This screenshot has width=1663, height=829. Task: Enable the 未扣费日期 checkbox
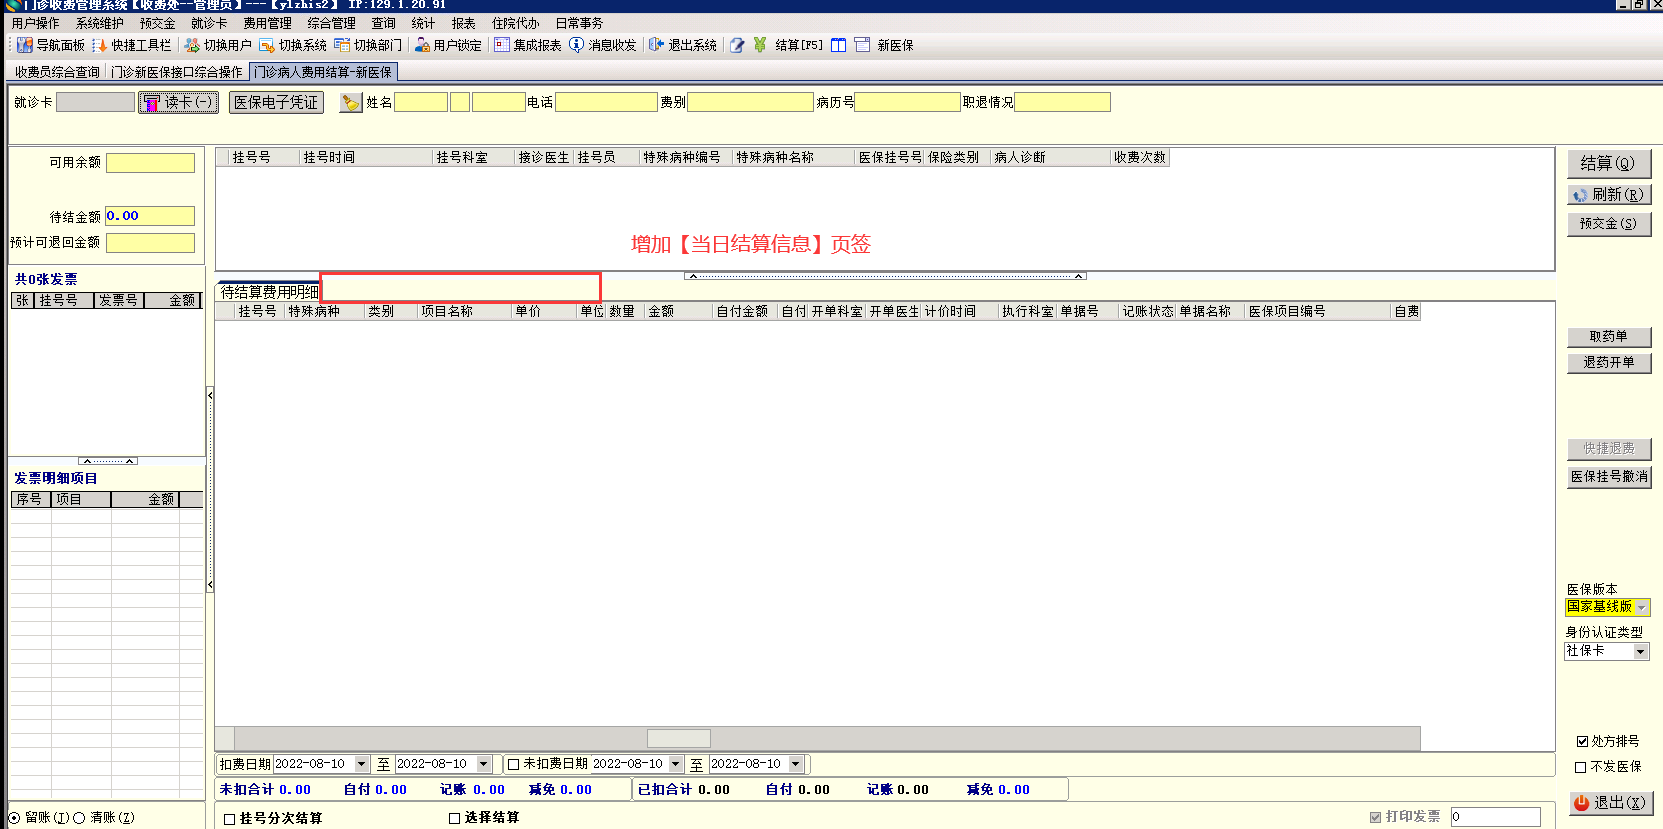tap(514, 764)
